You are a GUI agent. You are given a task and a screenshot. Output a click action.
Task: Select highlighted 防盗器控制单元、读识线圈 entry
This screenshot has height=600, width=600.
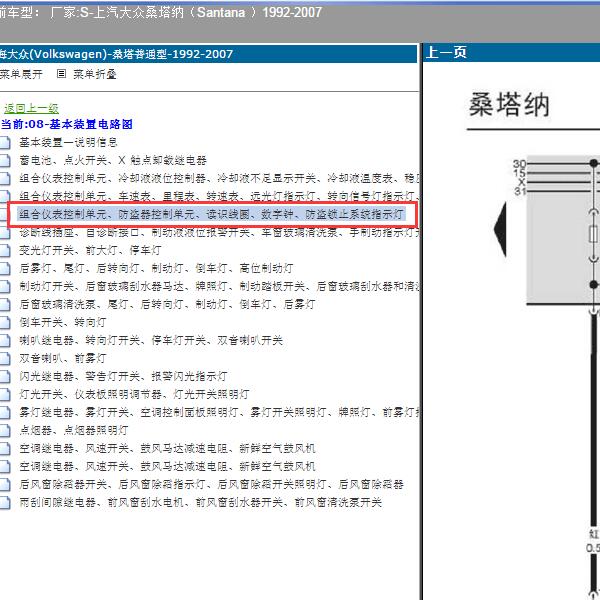(212, 214)
